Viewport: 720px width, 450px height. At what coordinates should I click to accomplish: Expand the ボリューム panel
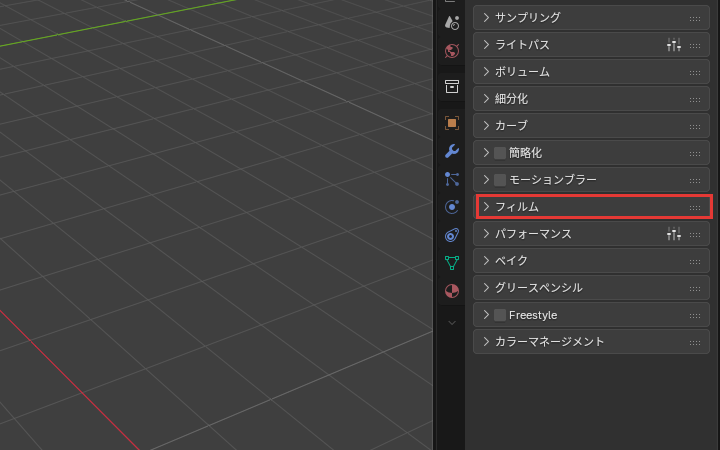[x=591, y=72]
